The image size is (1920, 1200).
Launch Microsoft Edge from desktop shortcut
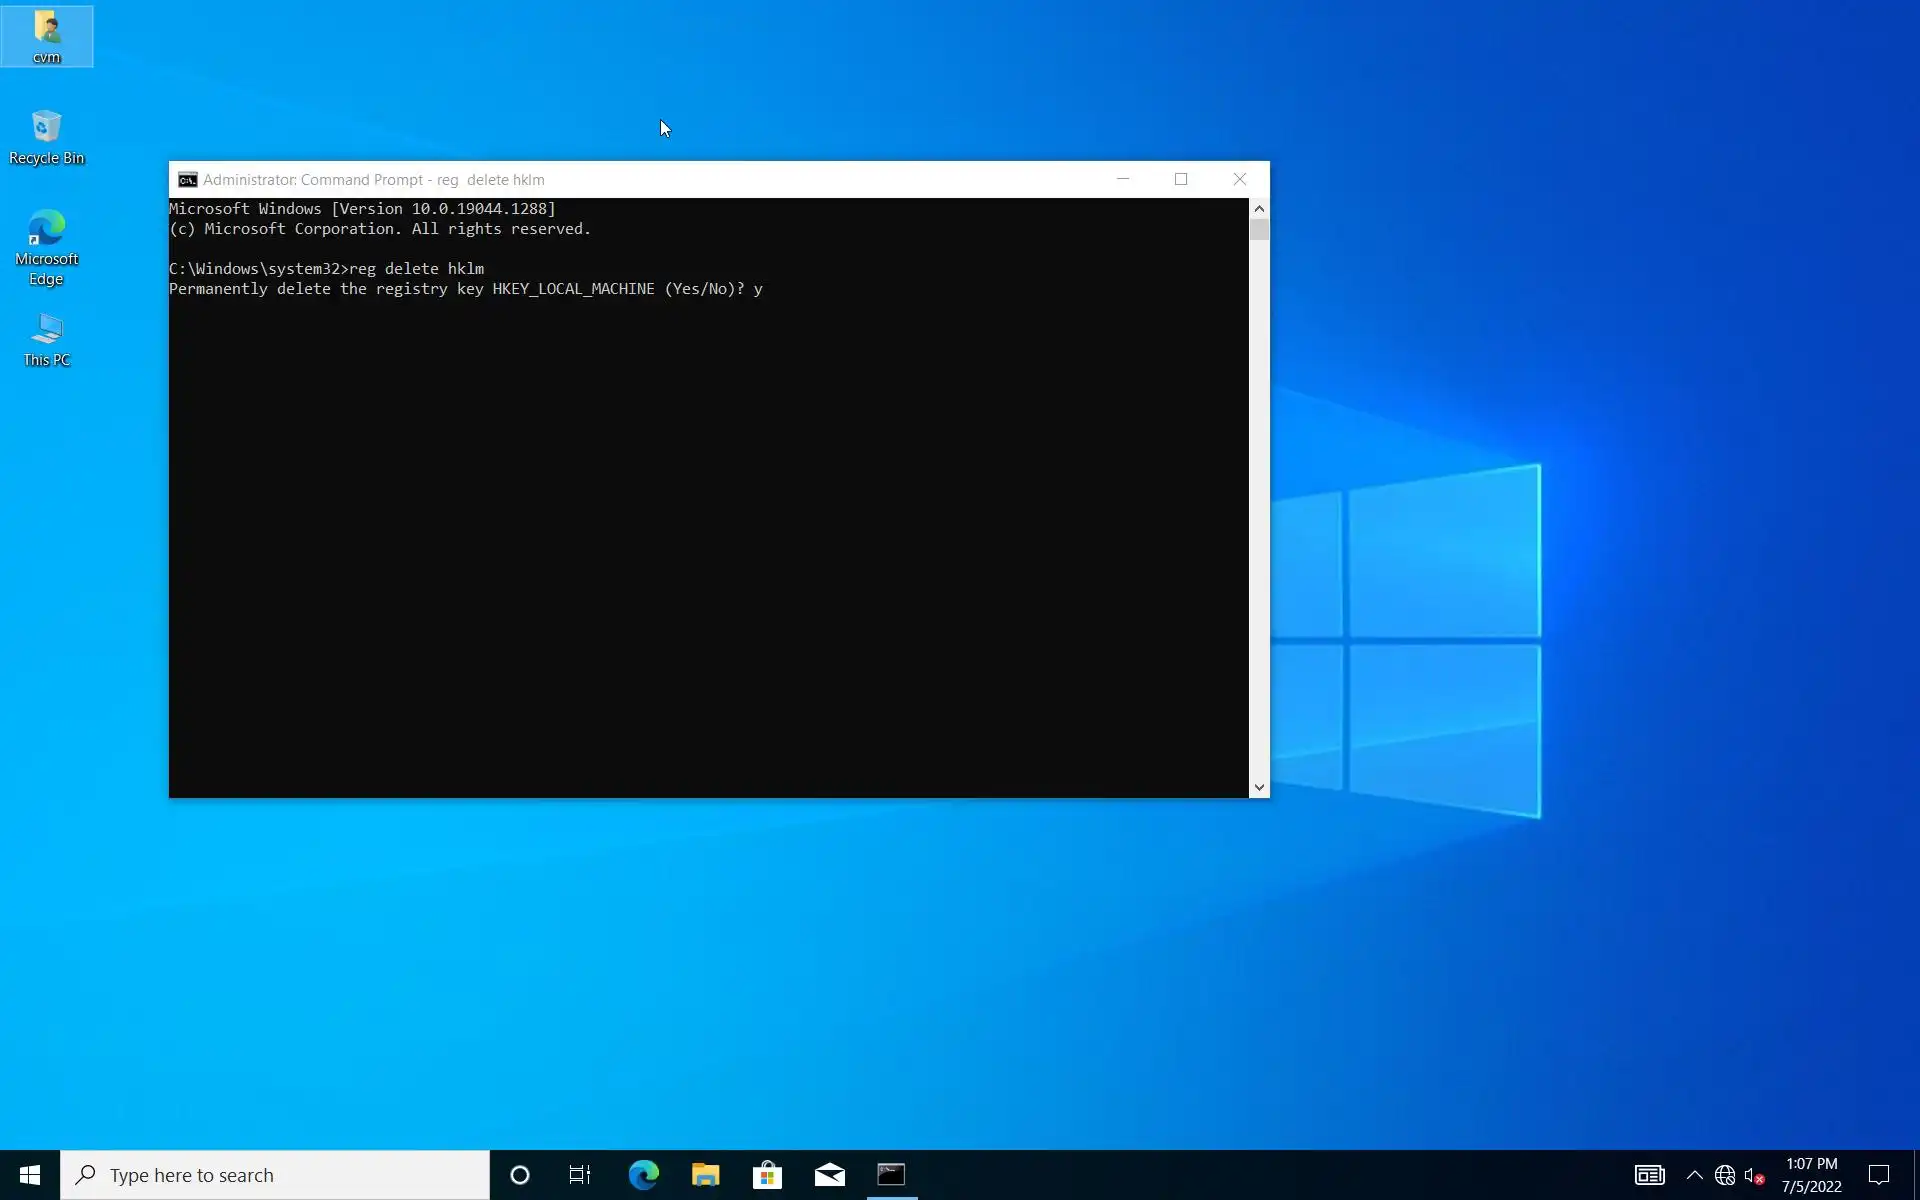46,246
